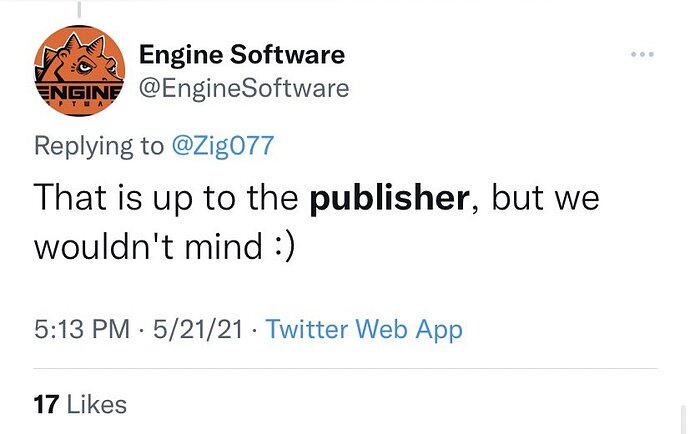Click the ':)' smiley in the tweet
Image resolution: width=690 pixels, height=434 pixels.
coord(285,247)
